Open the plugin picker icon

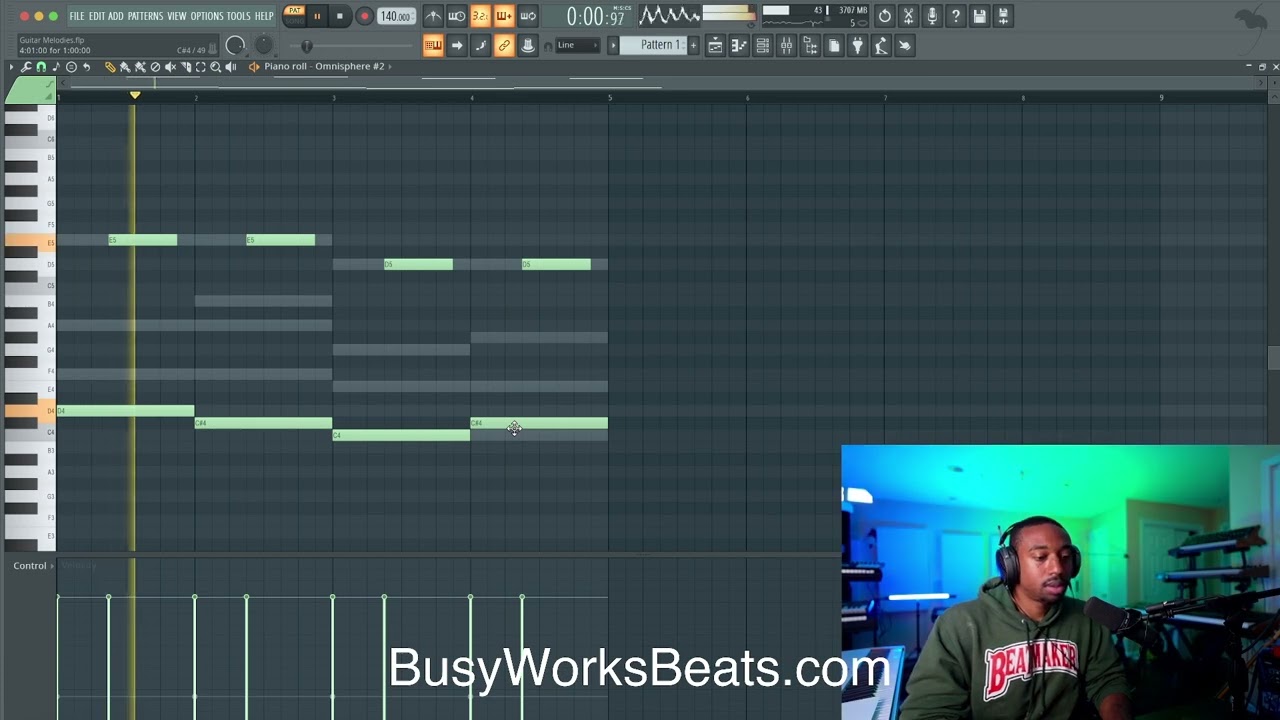click(x=857, y=45)
